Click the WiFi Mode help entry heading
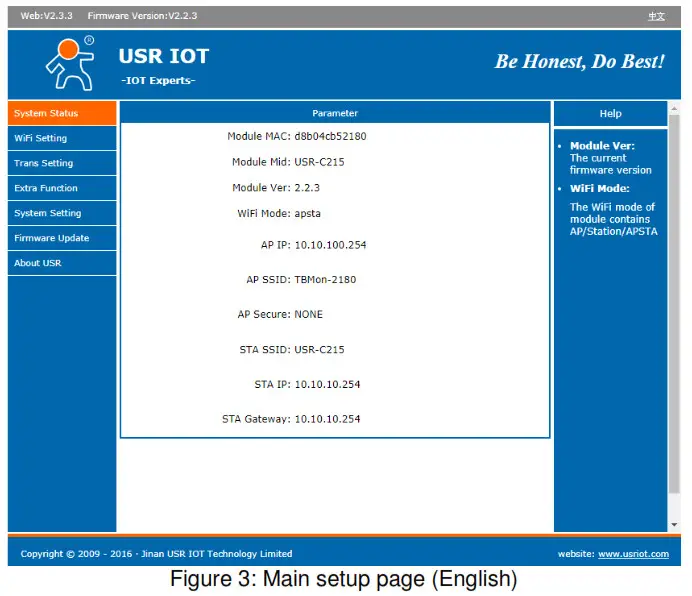 coord(599,189)
